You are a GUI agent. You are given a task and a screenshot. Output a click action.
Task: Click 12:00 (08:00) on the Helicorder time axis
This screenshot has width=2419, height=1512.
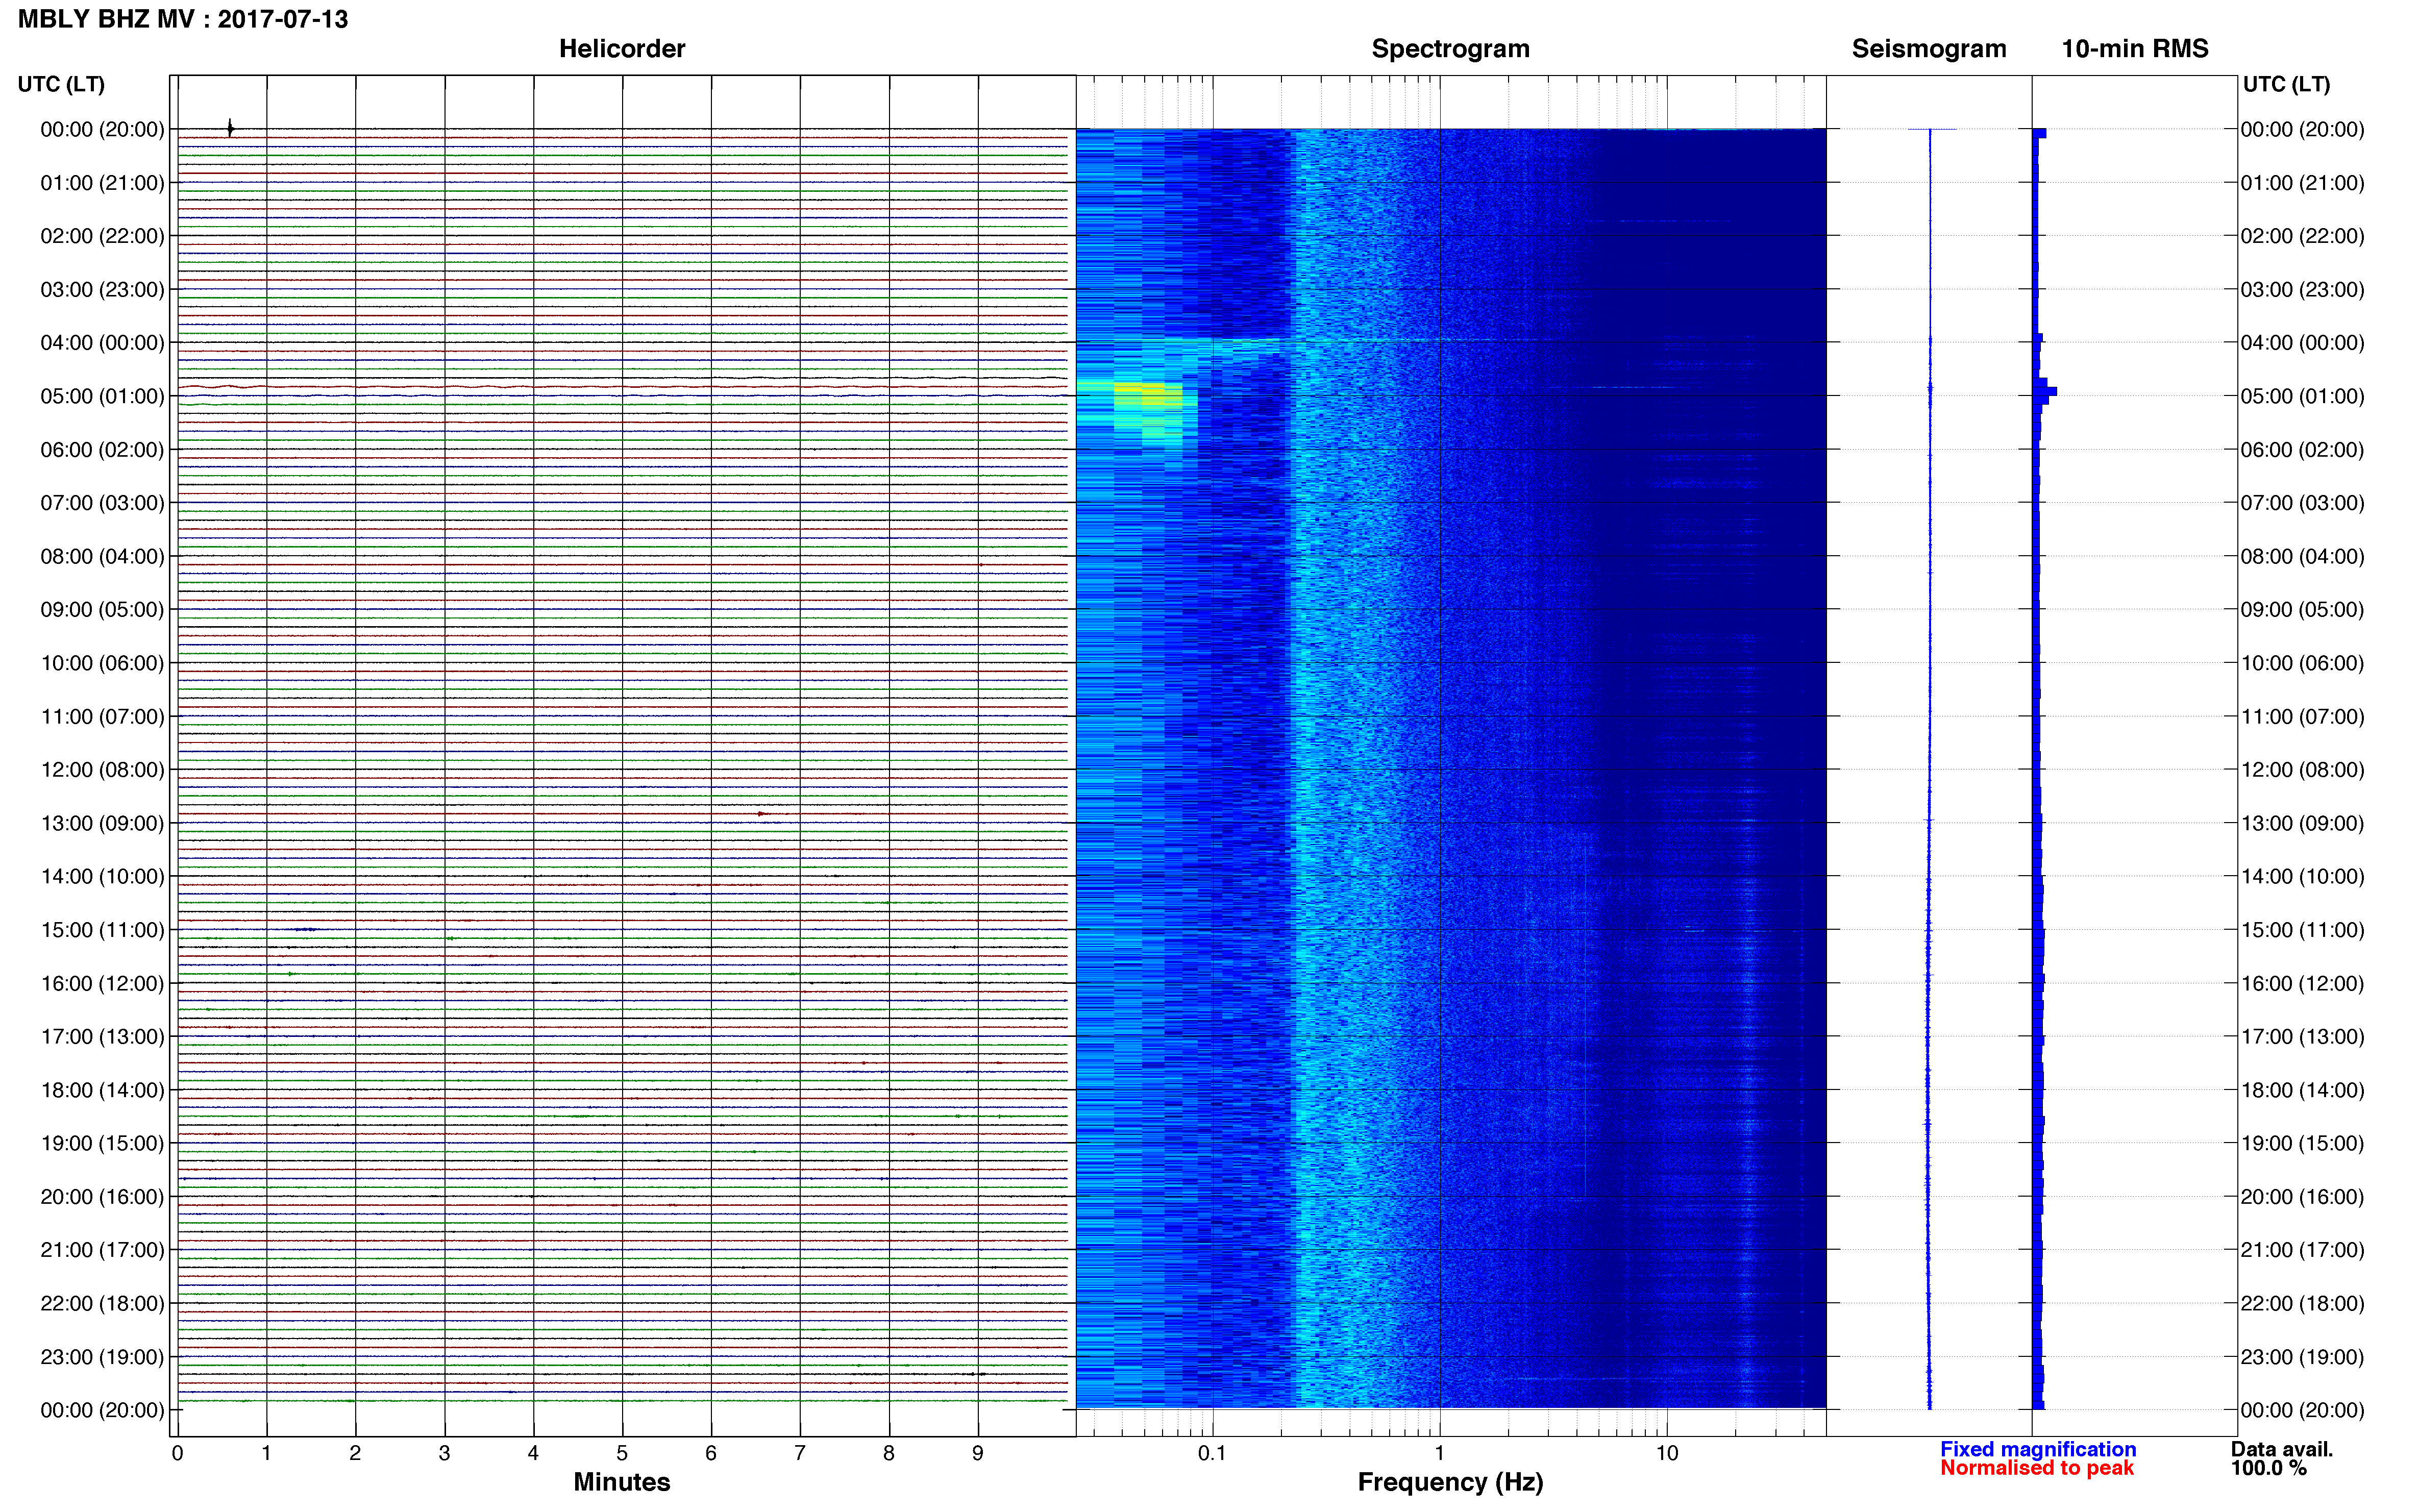pos(102,770)
